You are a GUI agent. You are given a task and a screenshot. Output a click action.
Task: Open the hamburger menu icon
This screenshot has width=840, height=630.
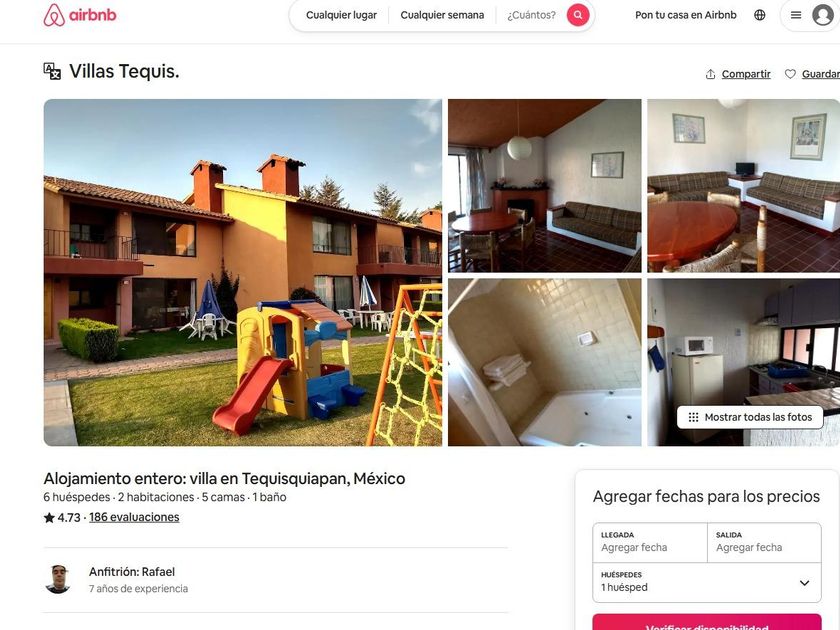pos(796,15)
